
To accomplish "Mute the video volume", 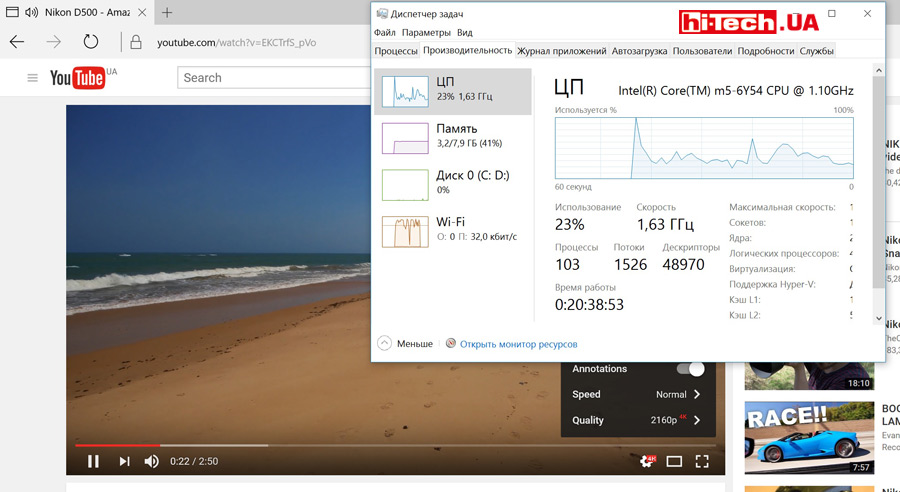I will point(152,461).
